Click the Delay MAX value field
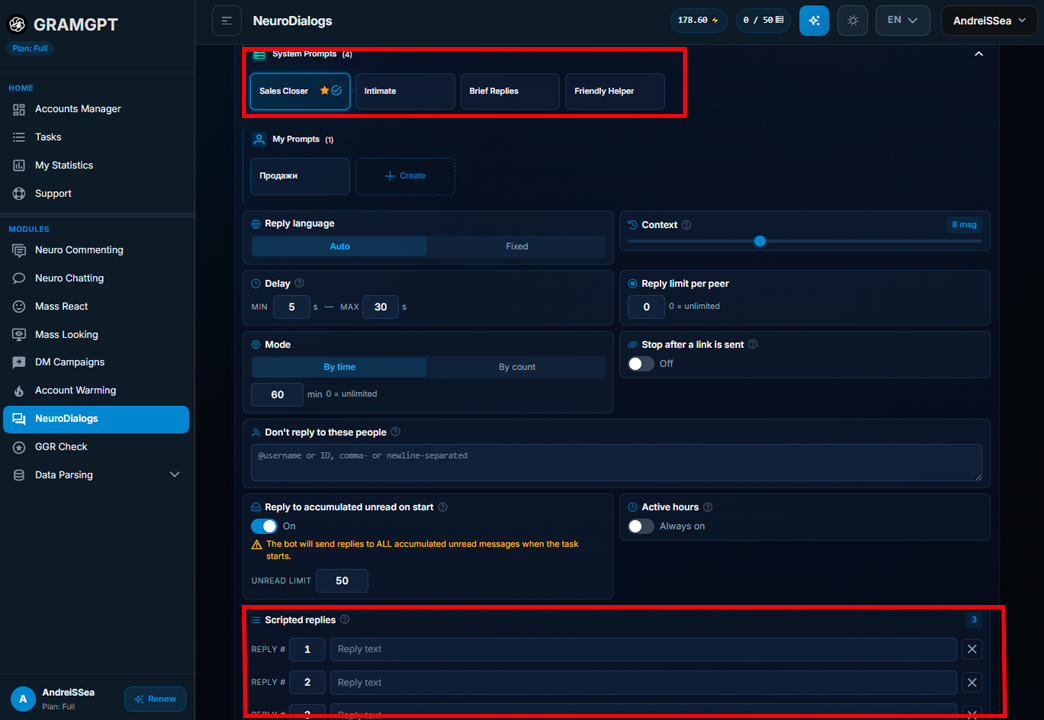Image resolution: width=1044 pixels, height=720 pixels. coord(380,307)
